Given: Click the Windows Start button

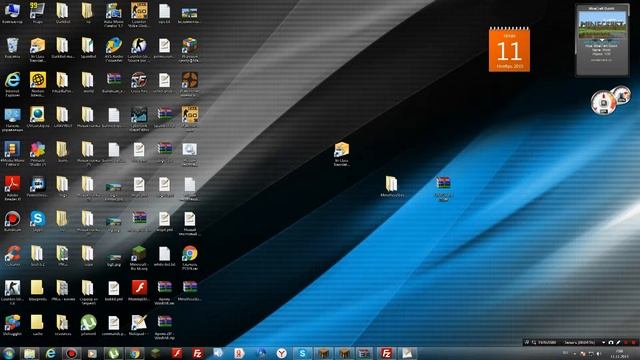Looking at the screenshot, I should tap(8, 353).
